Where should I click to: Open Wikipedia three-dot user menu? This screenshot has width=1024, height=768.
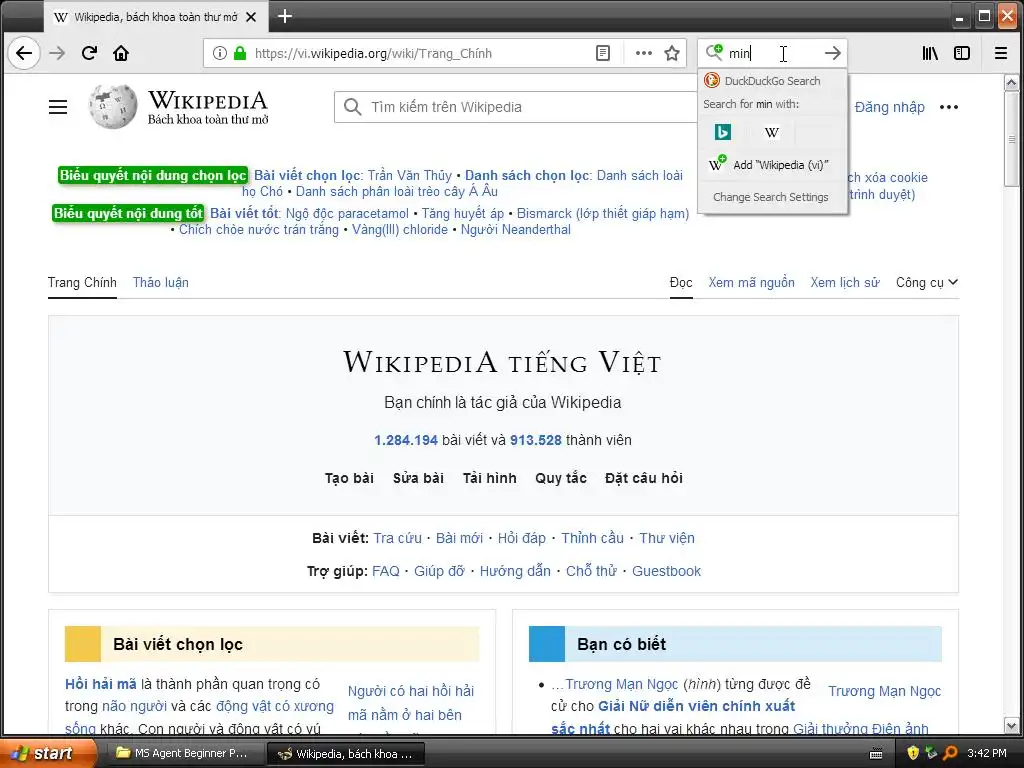pos(948,107)
